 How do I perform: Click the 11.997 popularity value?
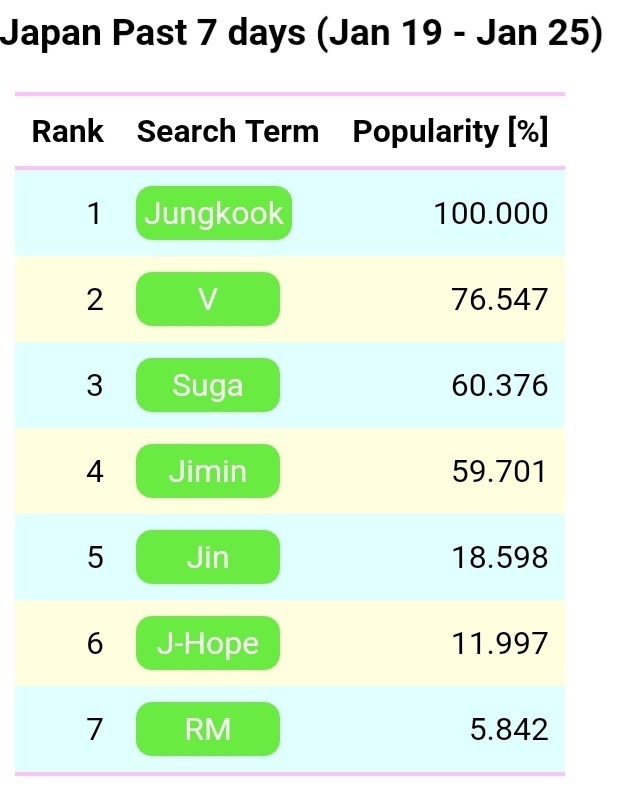point(500,643)
